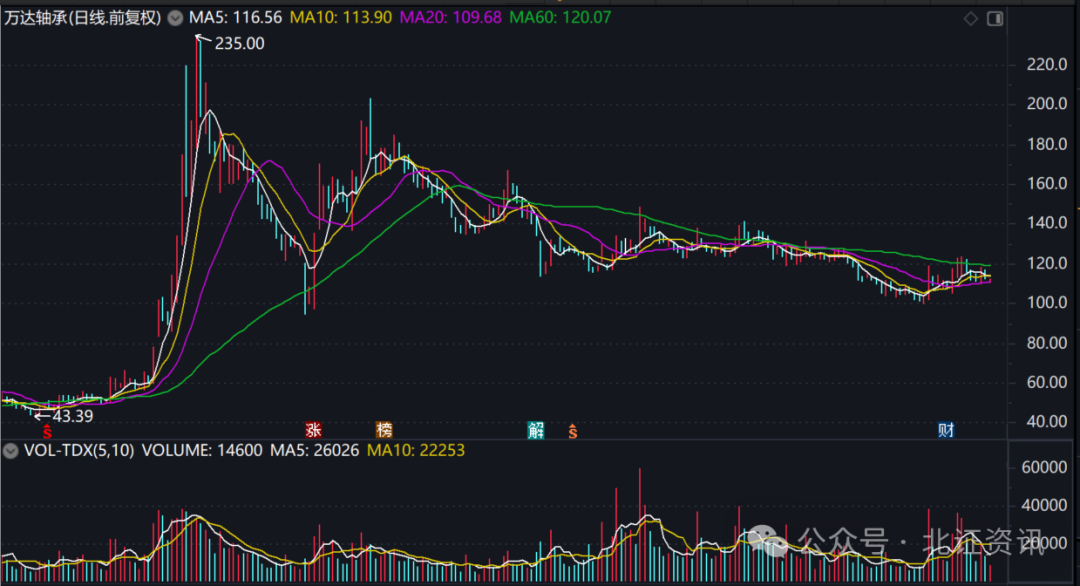Click the red 张 event marker
The image size is (1080, 586).
coord(313,430)
